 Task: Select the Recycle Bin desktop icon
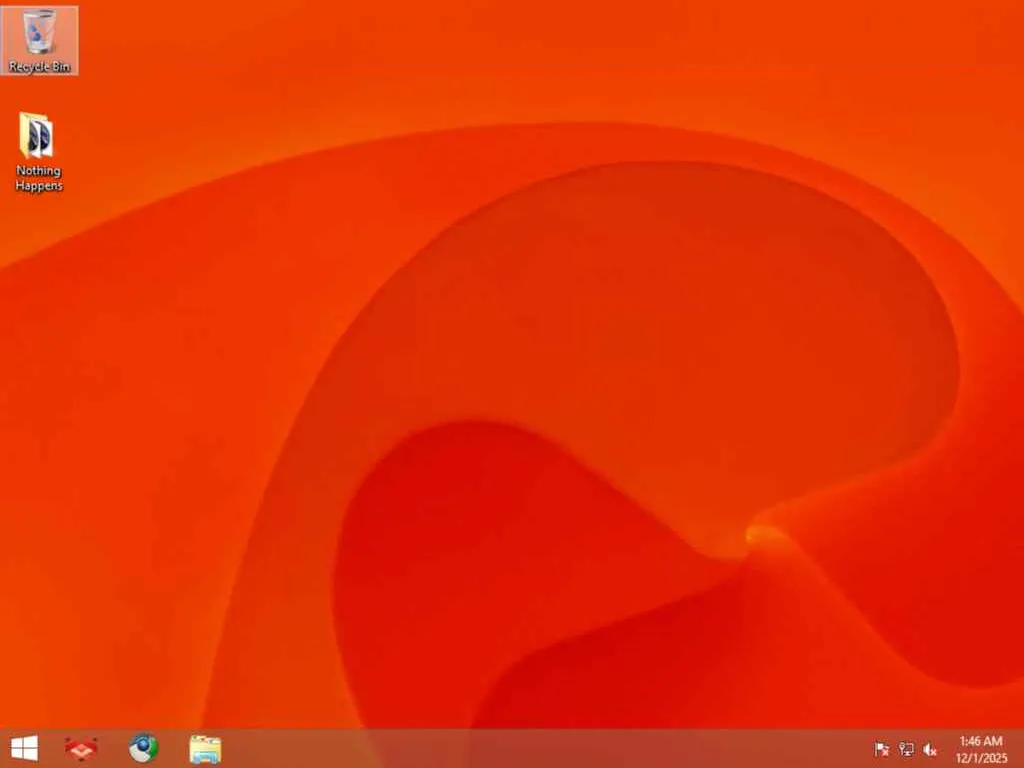pos(39,40)
